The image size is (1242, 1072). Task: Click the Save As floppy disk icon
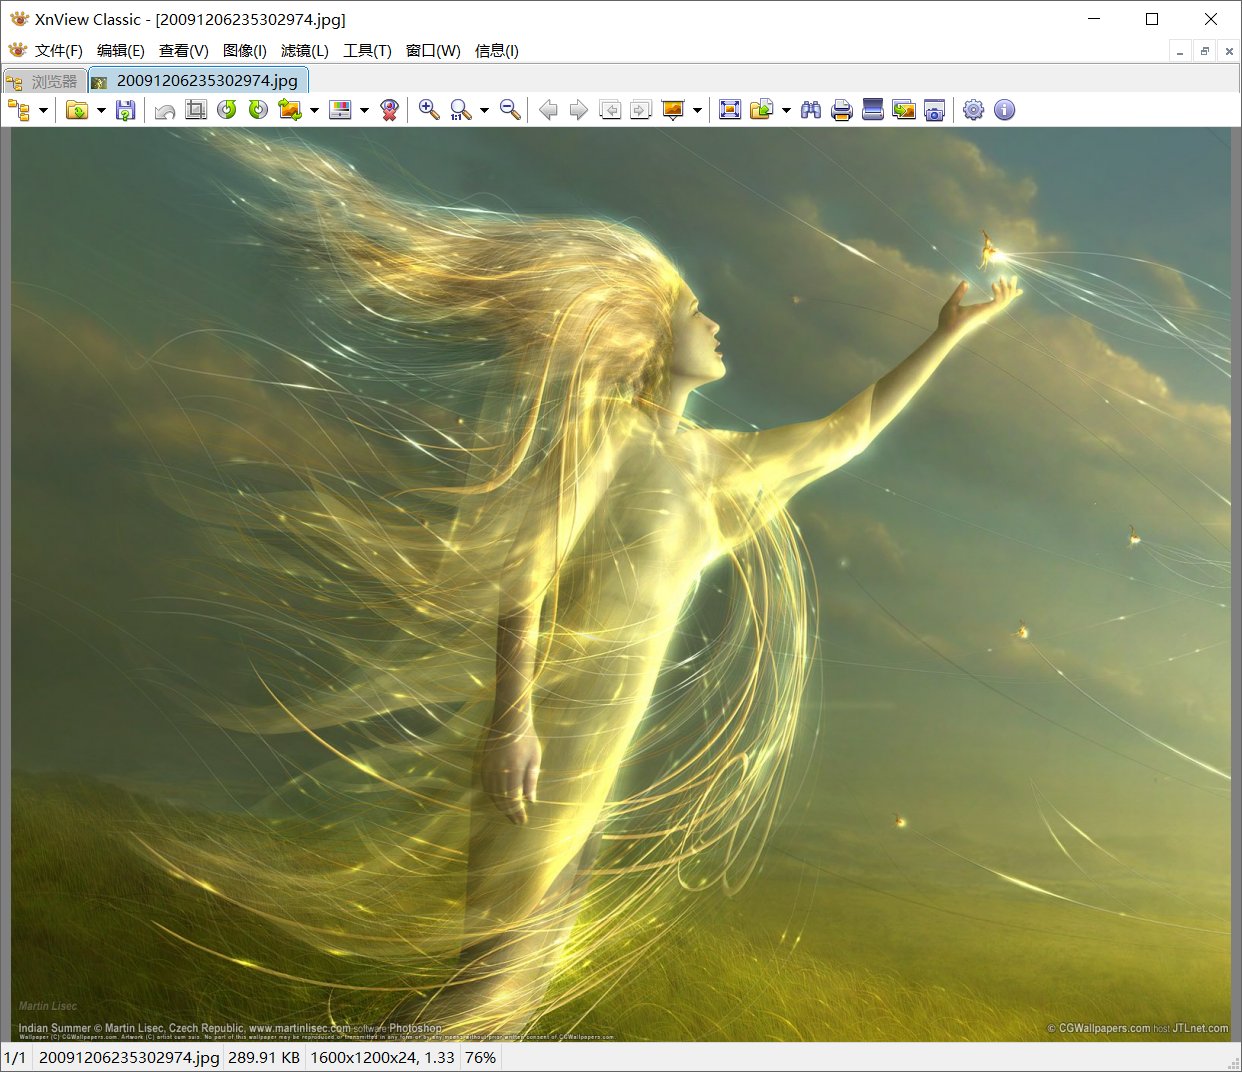[125, 110]
